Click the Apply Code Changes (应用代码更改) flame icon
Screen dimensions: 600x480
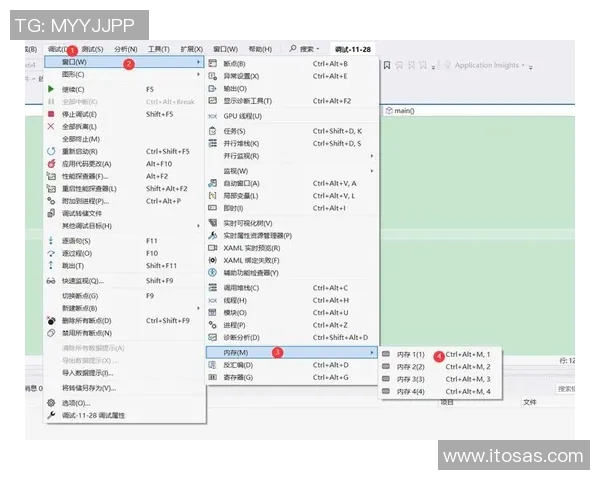coord(51,164)
